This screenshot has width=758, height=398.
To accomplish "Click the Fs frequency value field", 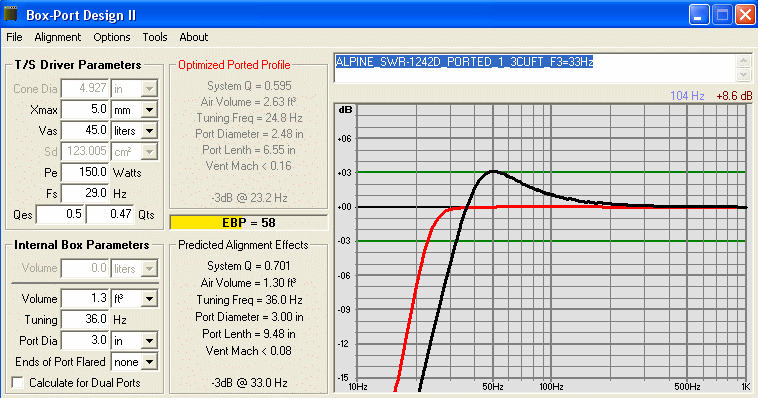I will pyautogui.click(x=85, y=193).
